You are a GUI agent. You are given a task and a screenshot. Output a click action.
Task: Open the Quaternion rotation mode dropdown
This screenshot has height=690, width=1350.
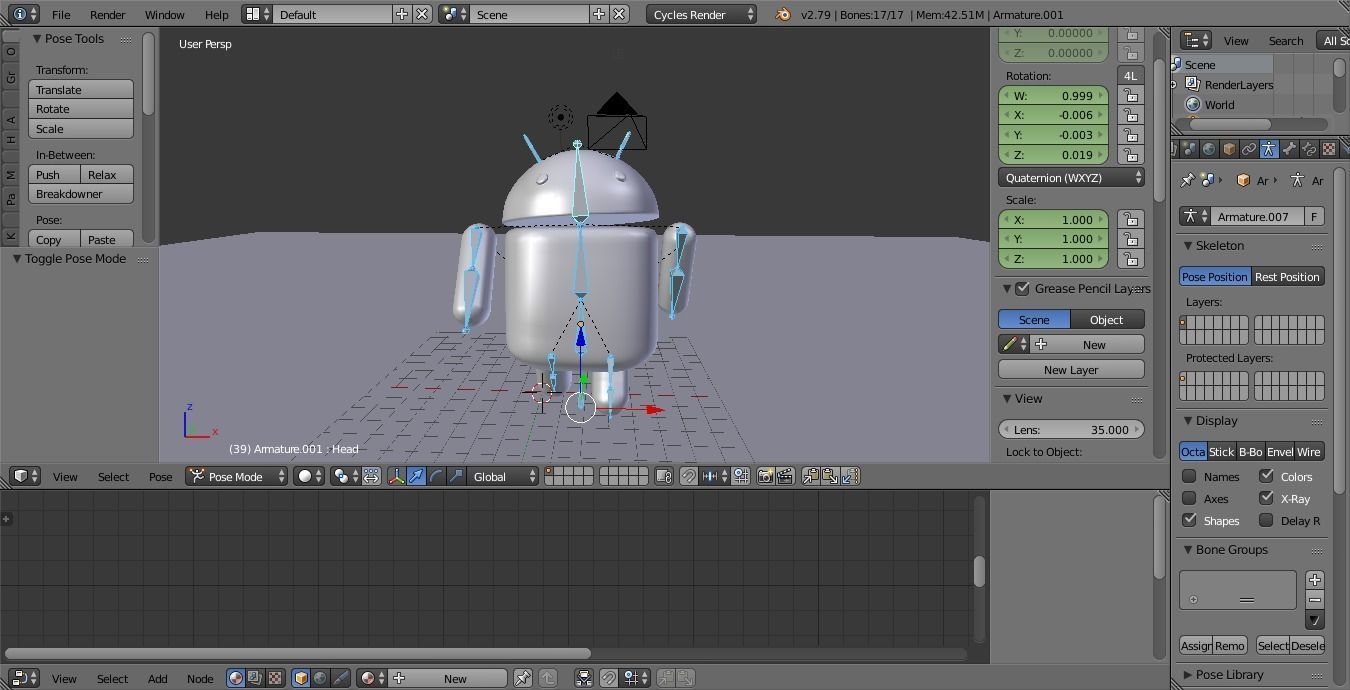(x=1071, y=177)
